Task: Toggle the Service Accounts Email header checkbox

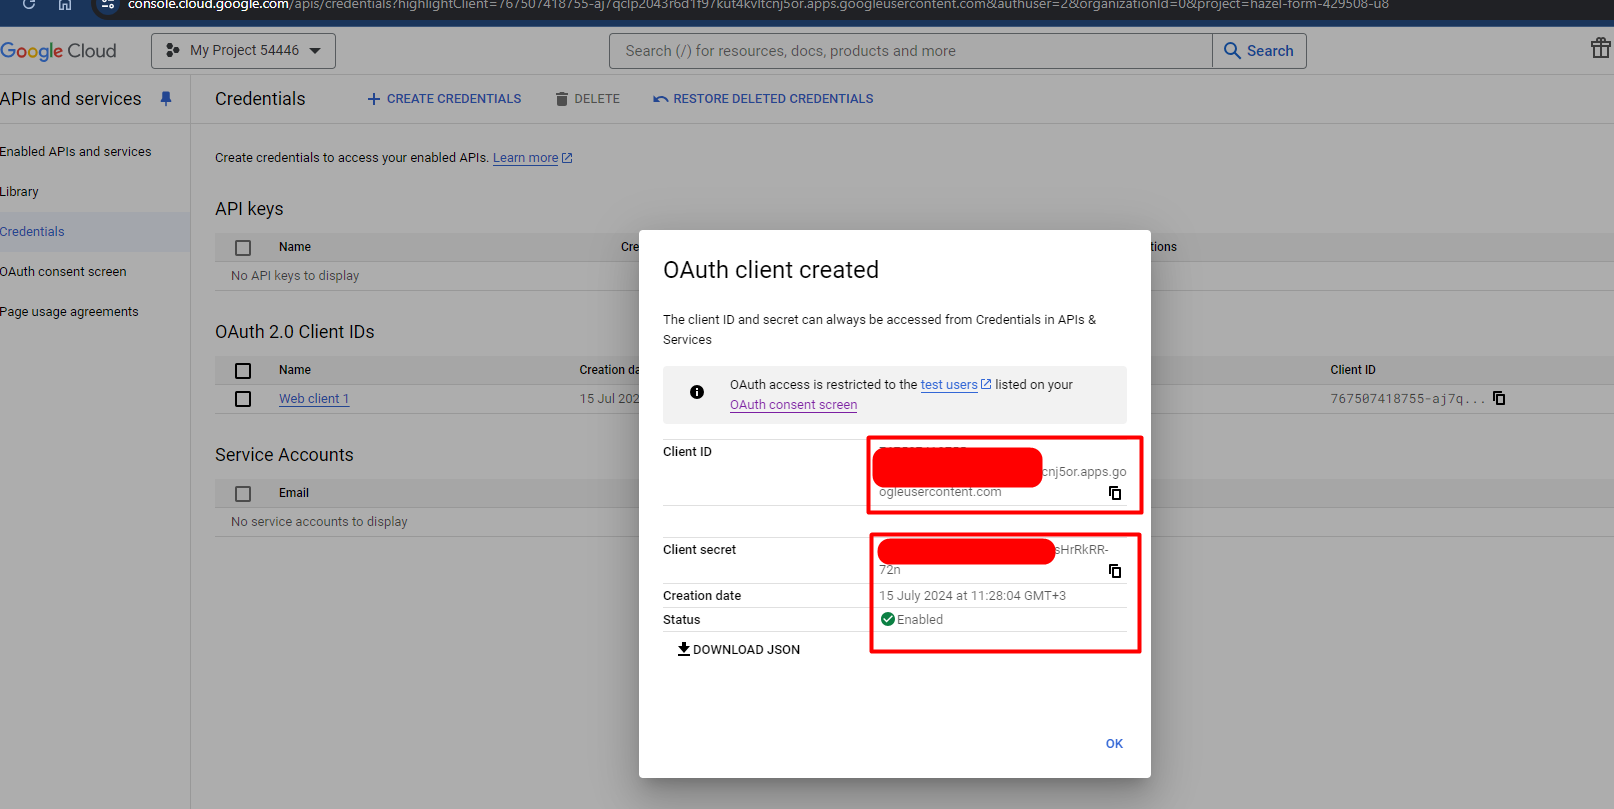Action: click(x=243, y=494)
